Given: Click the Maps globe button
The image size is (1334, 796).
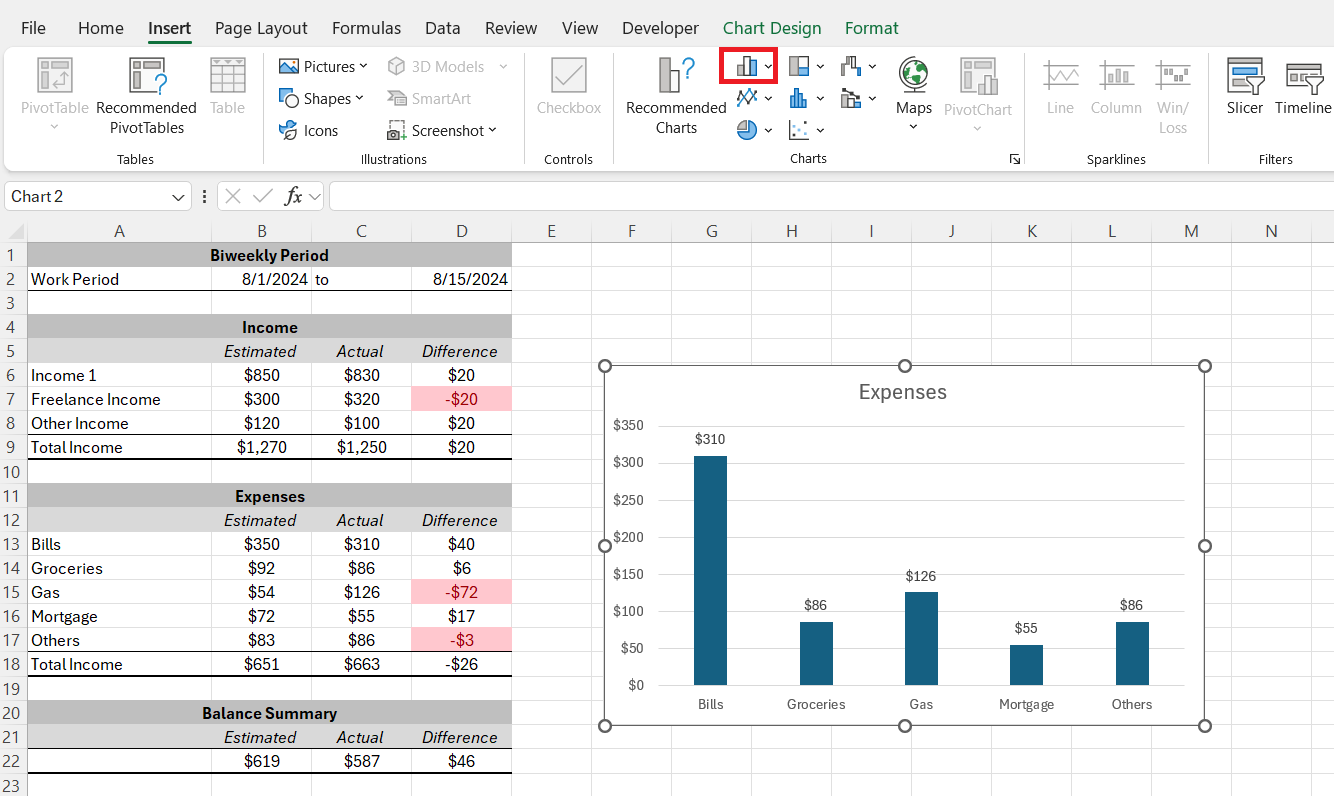Looking at the screenshot, I should coord(913,93).
